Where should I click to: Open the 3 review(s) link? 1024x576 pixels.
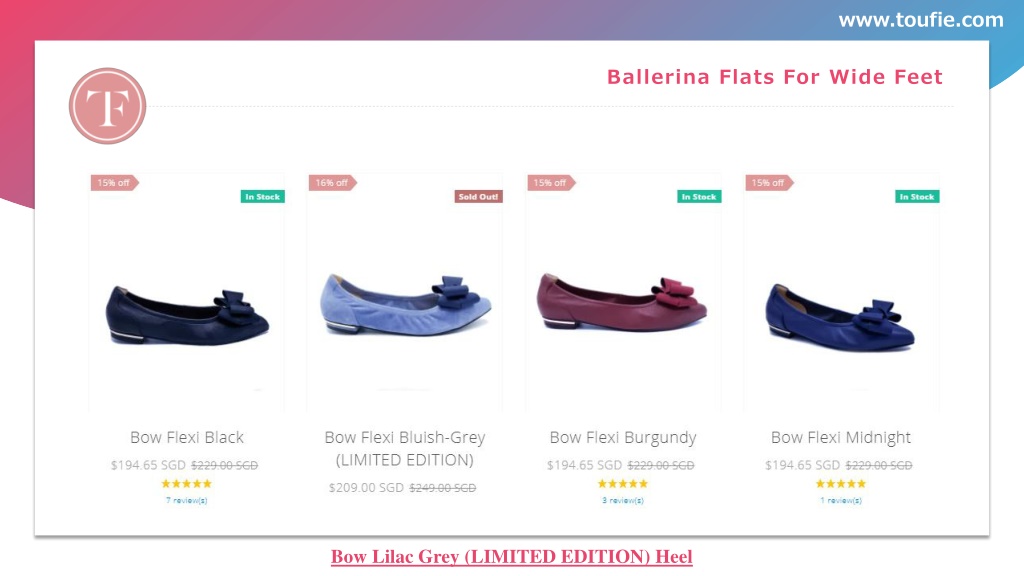tap(623, 500)
